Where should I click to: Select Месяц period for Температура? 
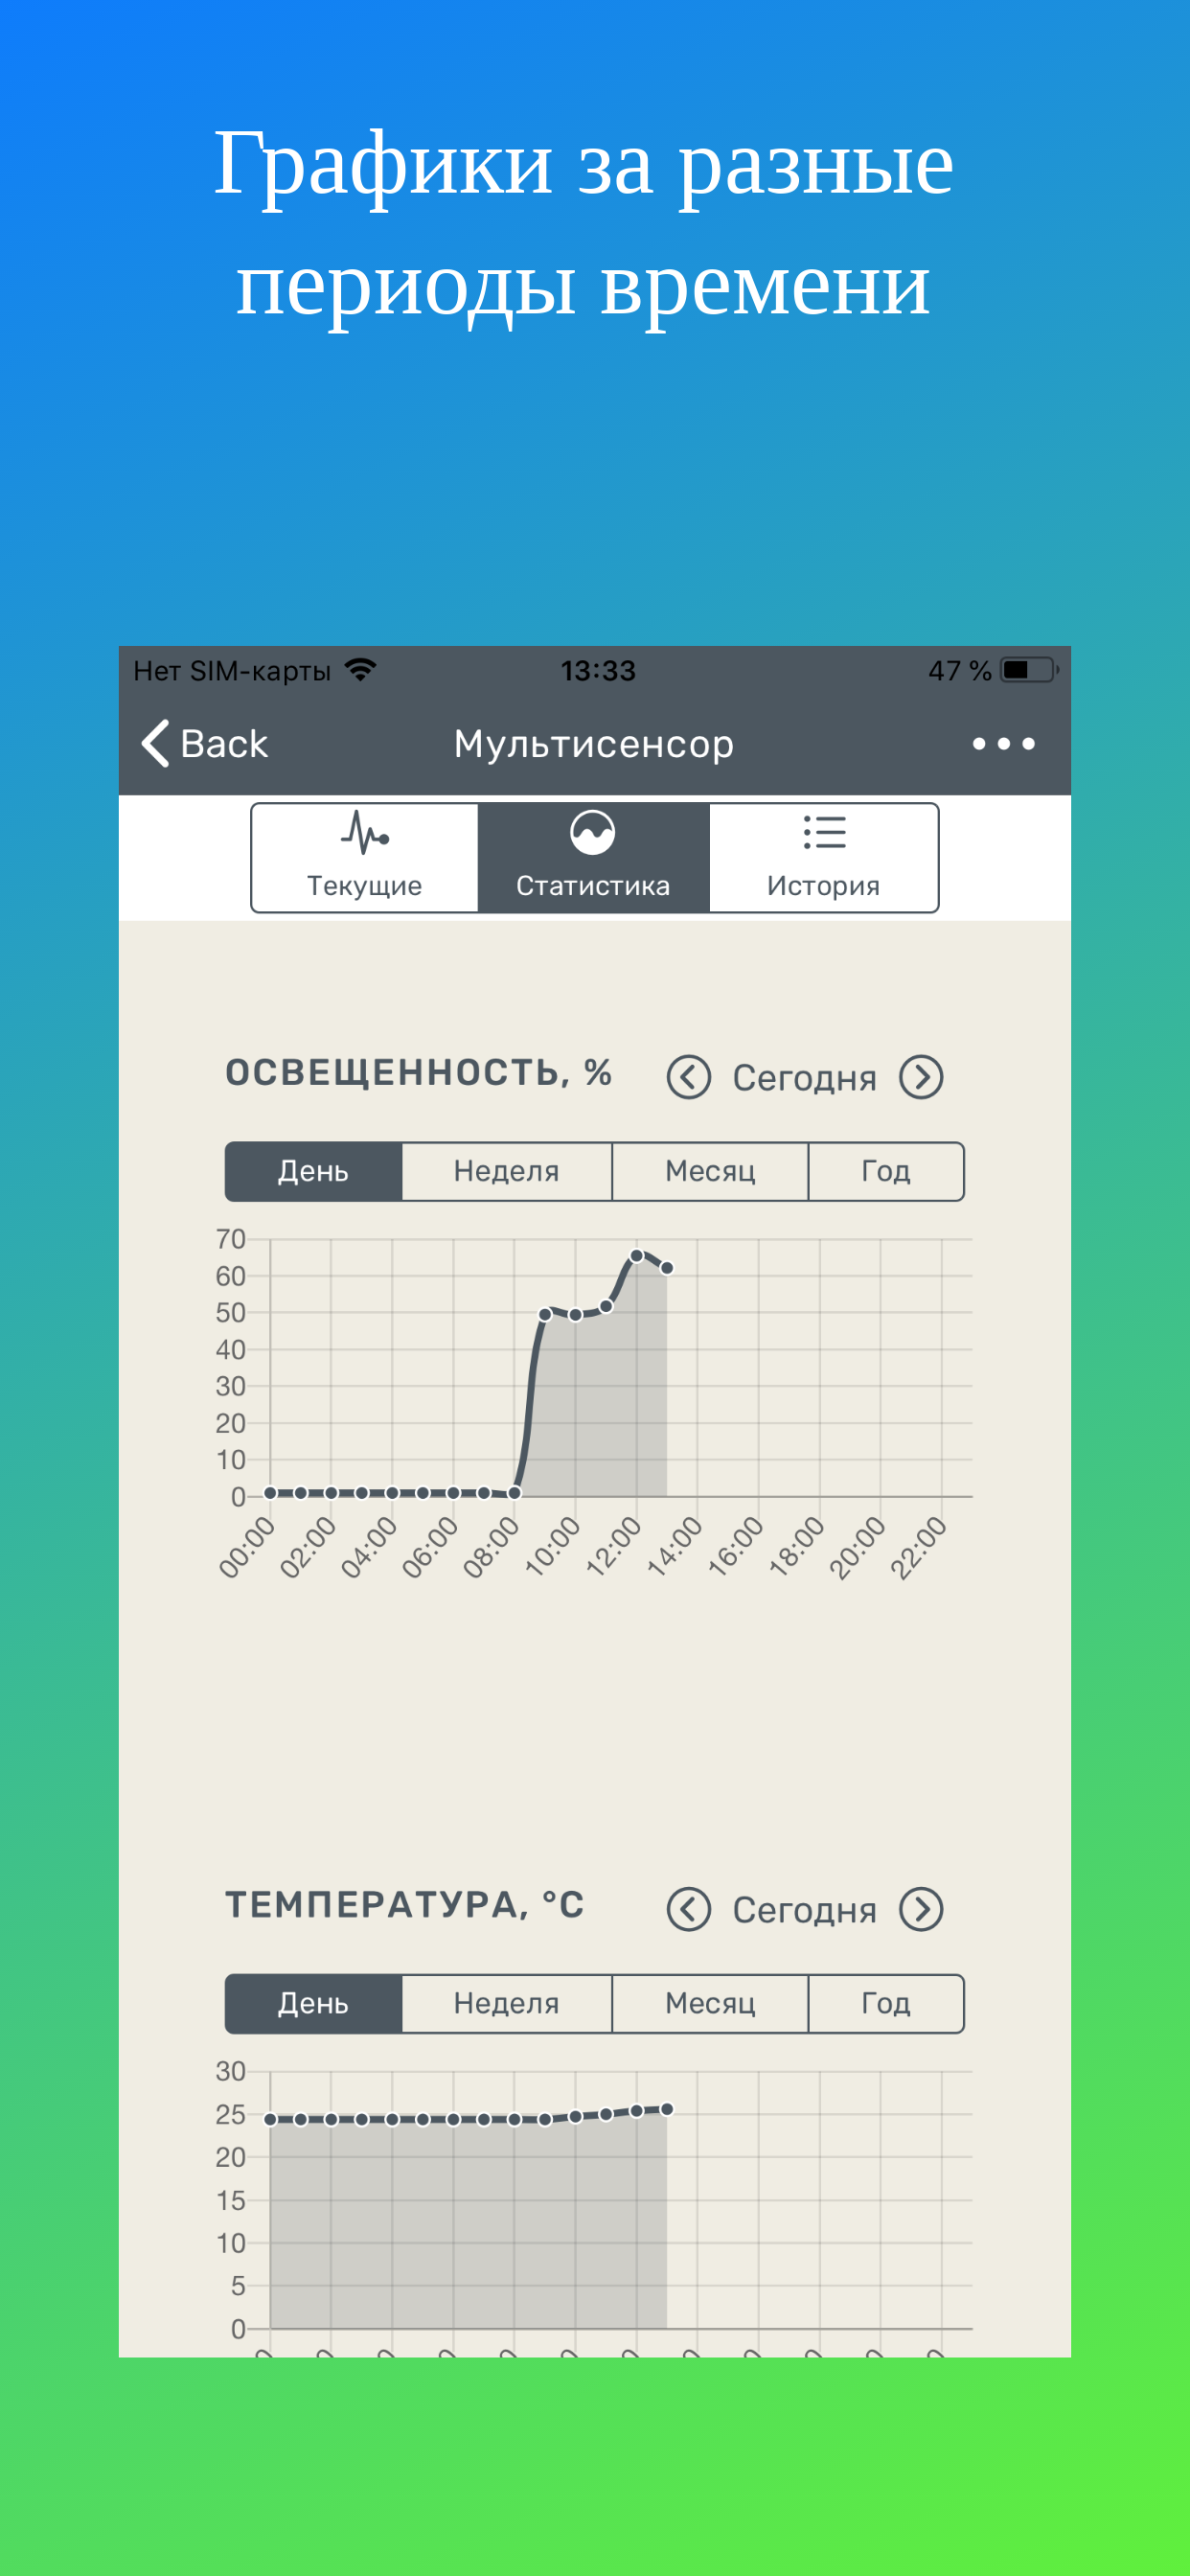point(710,2003)
